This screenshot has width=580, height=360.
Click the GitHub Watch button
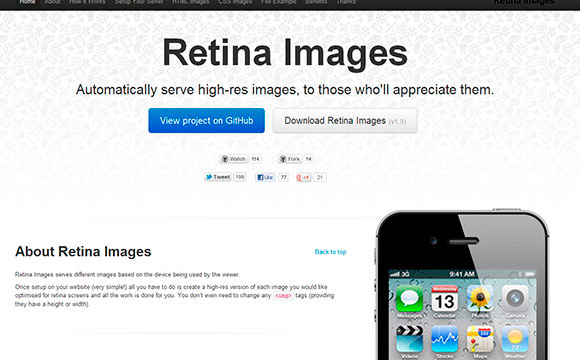tap(233, 159)
